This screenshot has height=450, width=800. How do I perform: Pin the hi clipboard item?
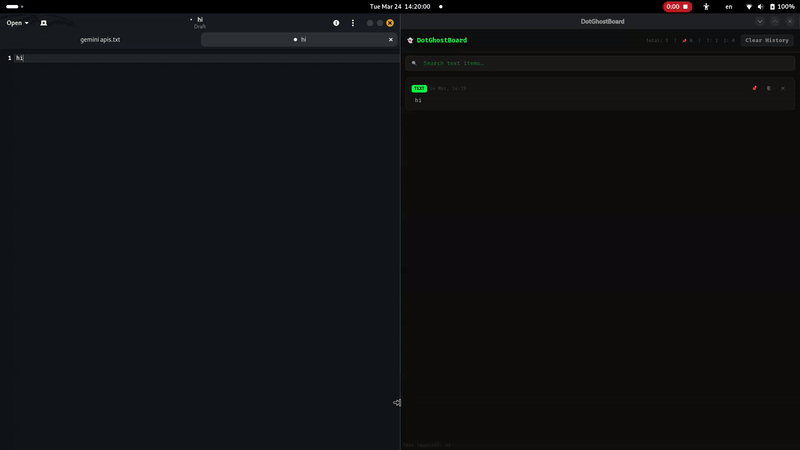coord(755,88)
